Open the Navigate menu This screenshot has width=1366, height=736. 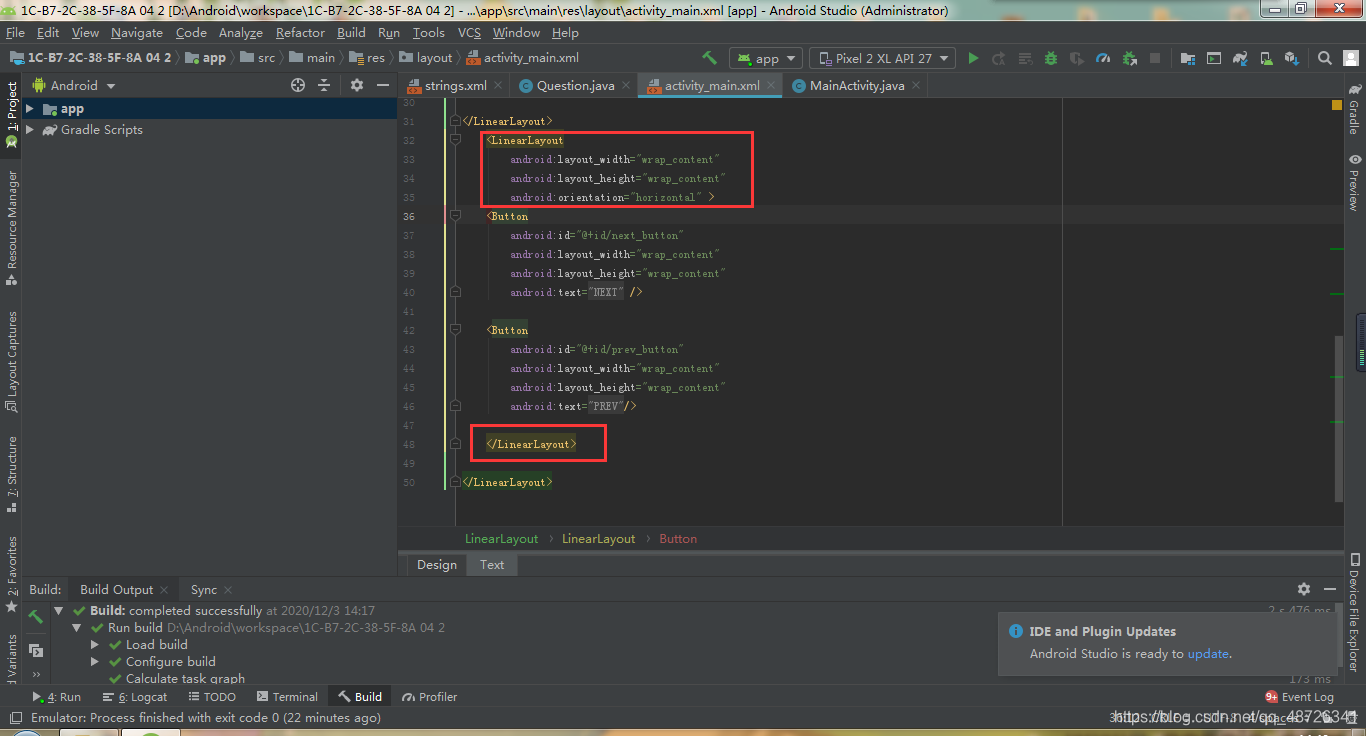tap(137, 32)
